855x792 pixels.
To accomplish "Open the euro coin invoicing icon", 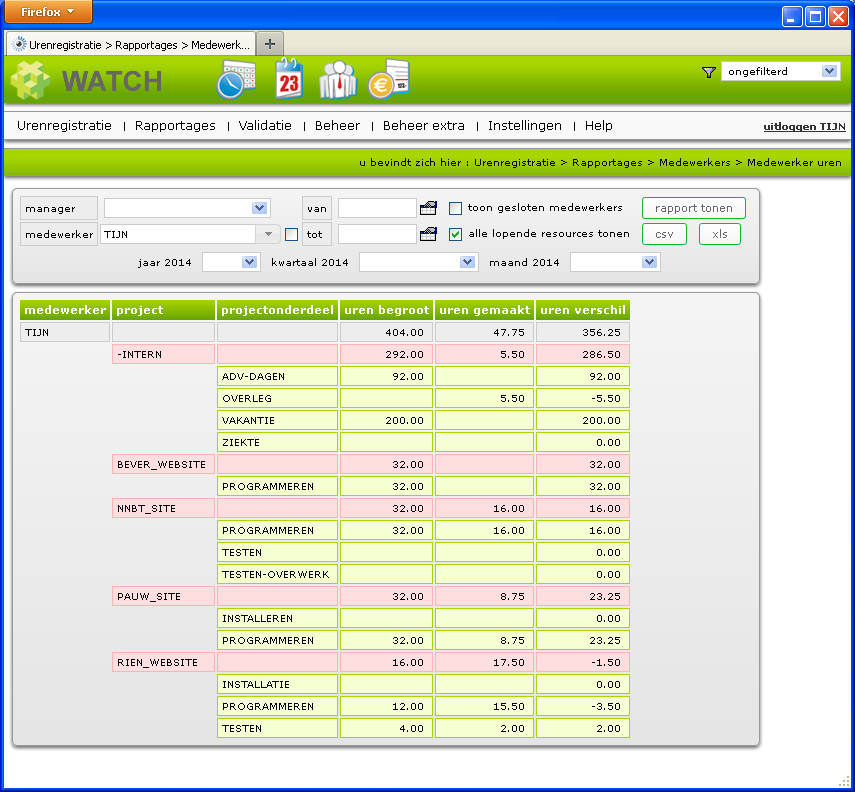I will tap(388, 80).
